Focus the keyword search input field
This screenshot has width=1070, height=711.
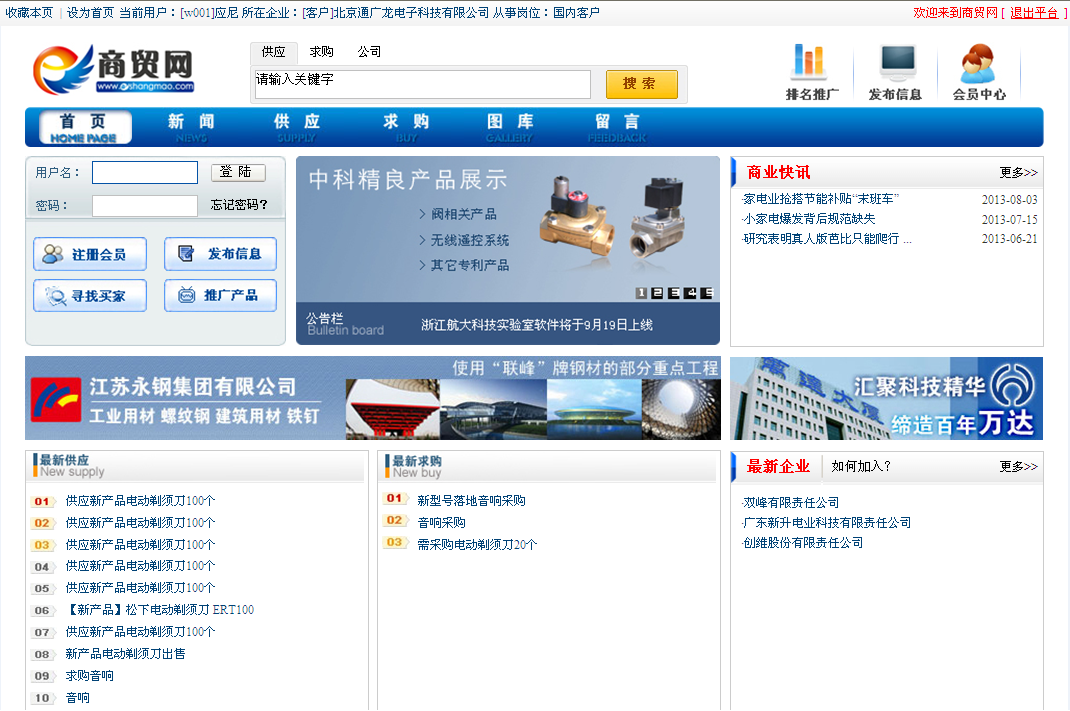(x=422, y=85)
